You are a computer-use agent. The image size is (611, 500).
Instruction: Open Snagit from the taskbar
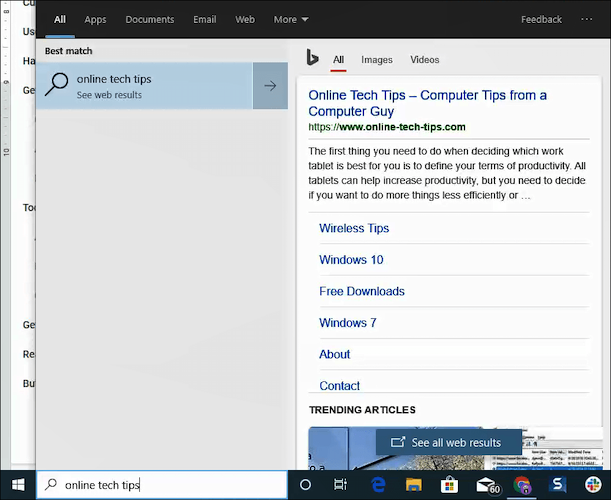click(x=559, y=485)
